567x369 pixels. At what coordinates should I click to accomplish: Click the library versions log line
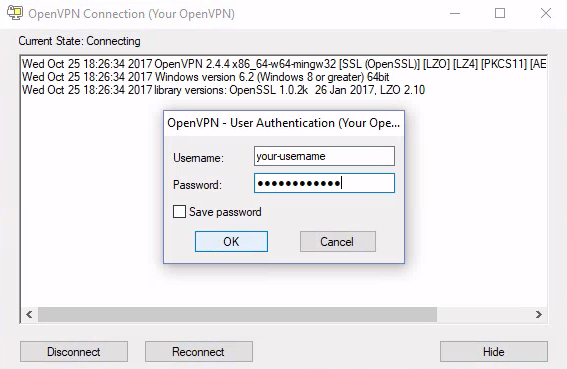coord(223,90)
